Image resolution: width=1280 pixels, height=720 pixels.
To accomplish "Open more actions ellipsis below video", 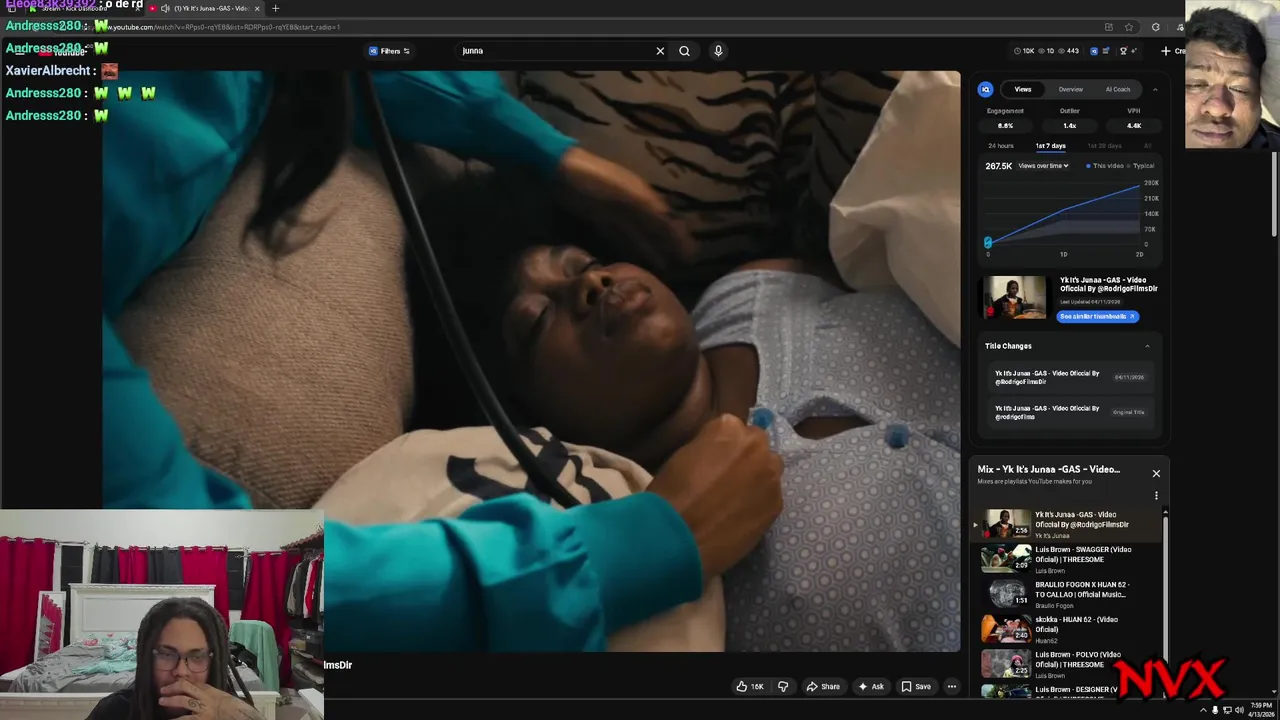I will point(952,686).
